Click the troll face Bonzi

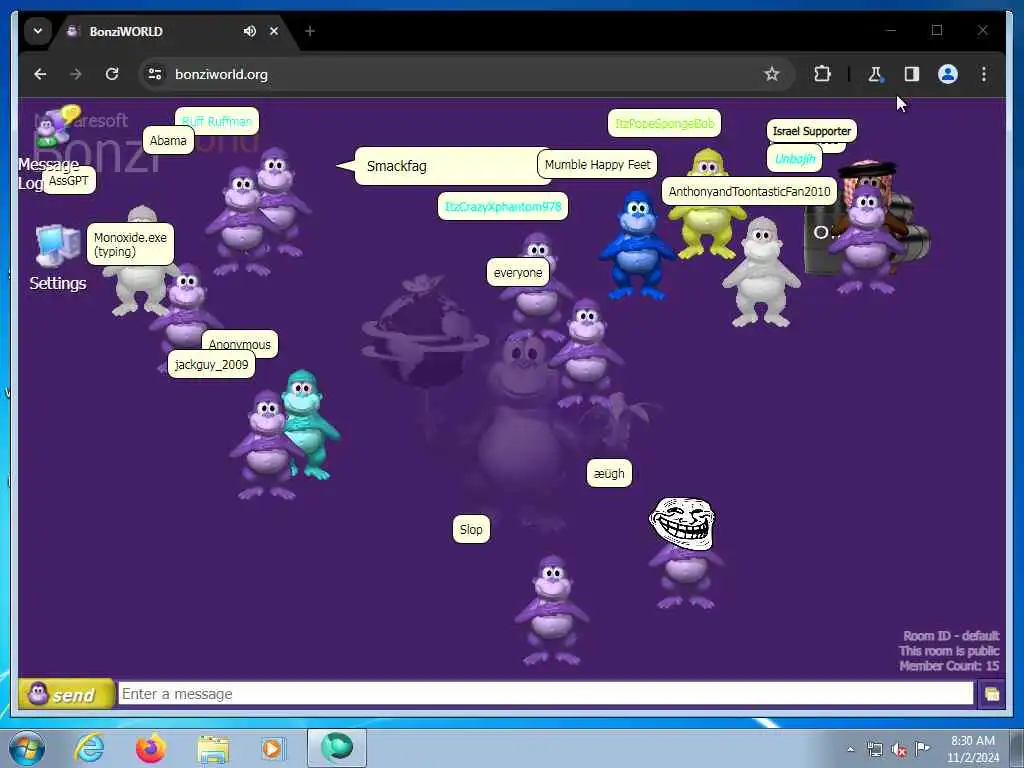click(684, 552)
